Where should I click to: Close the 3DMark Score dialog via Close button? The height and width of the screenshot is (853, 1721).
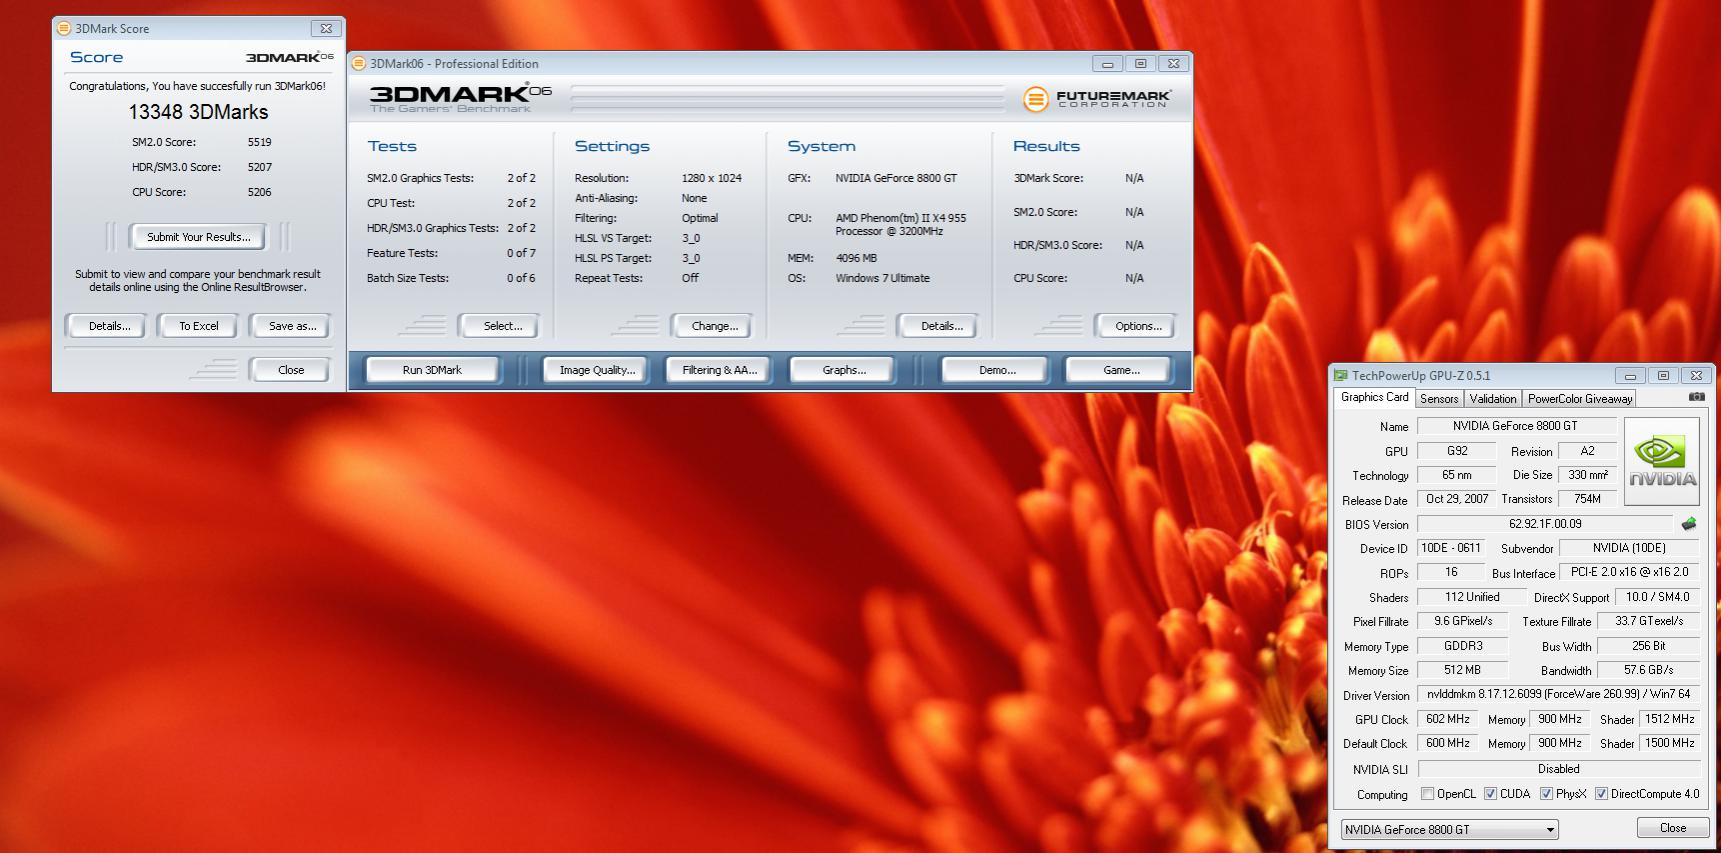click(290, 370)
